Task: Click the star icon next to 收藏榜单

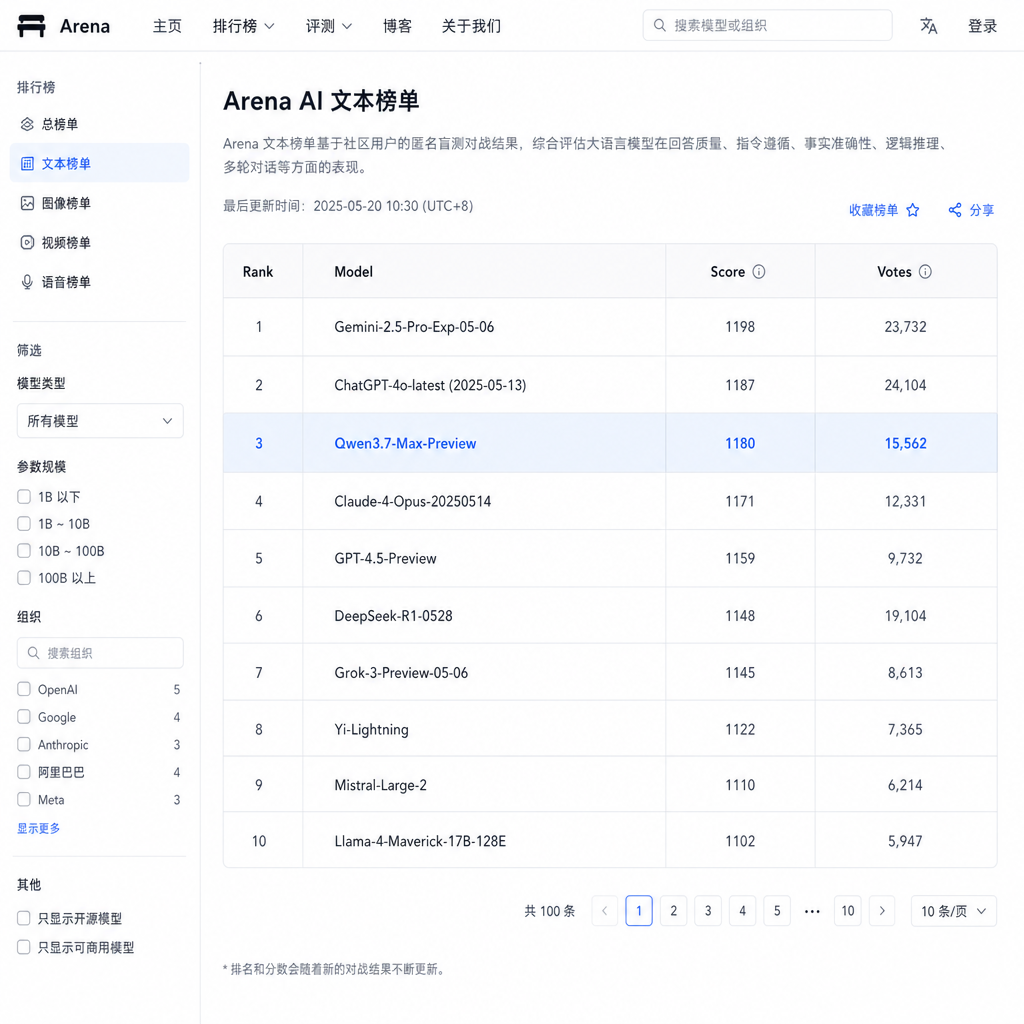Action: [913, 210]
